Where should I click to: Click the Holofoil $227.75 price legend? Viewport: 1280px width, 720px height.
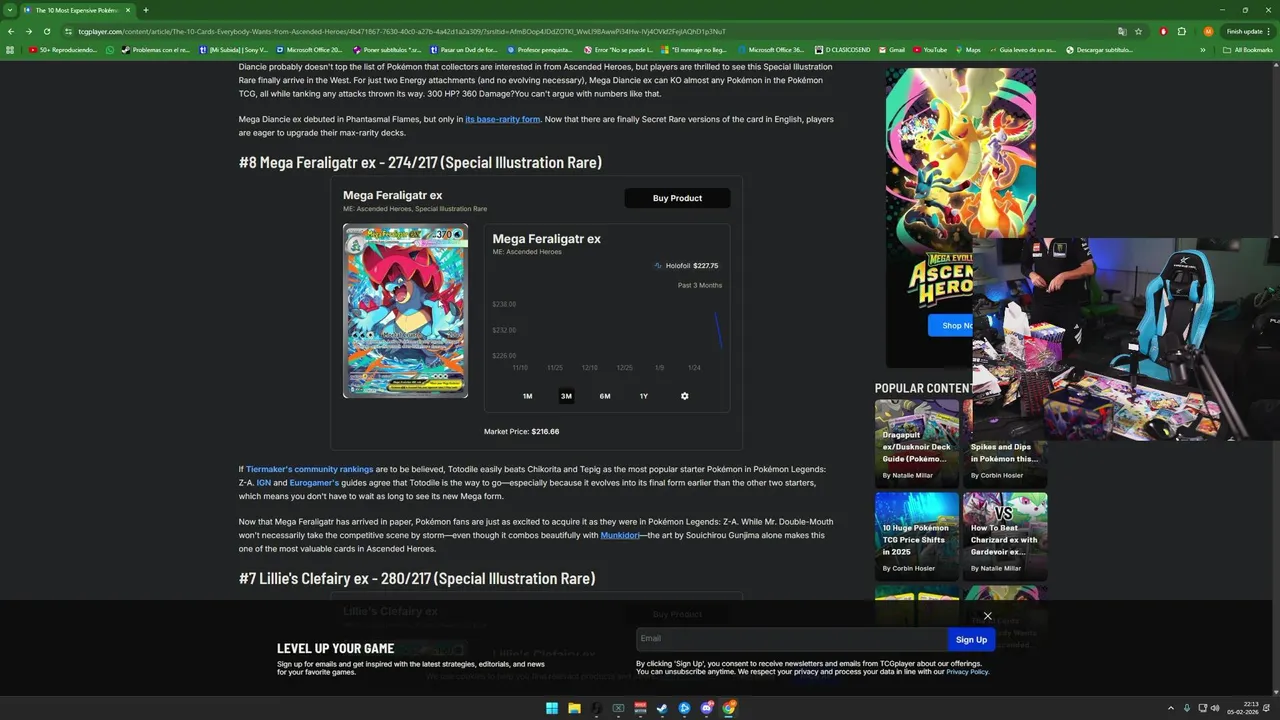pos(686,266)
